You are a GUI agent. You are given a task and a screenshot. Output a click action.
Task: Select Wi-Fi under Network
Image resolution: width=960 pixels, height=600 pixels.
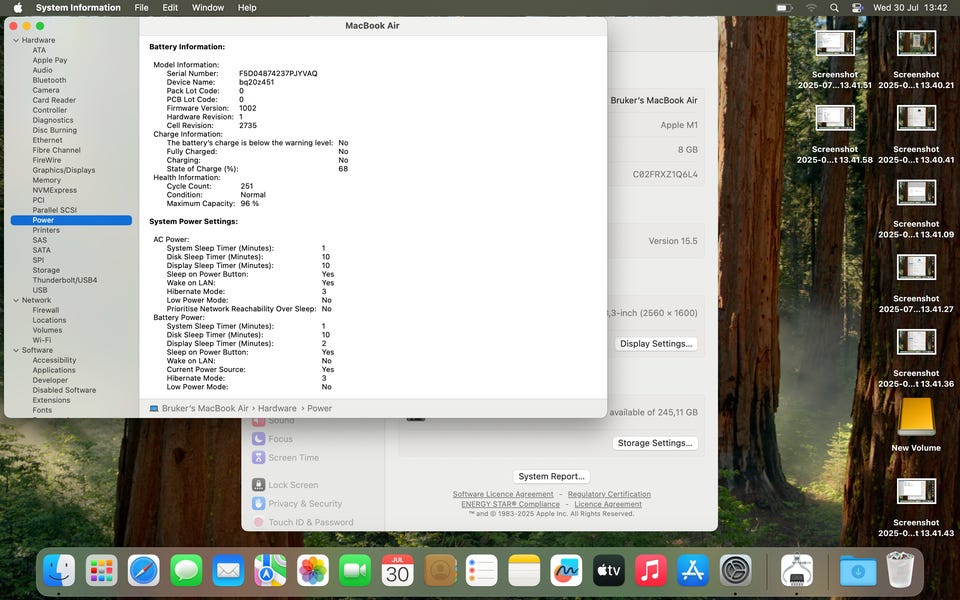[42, 340]
